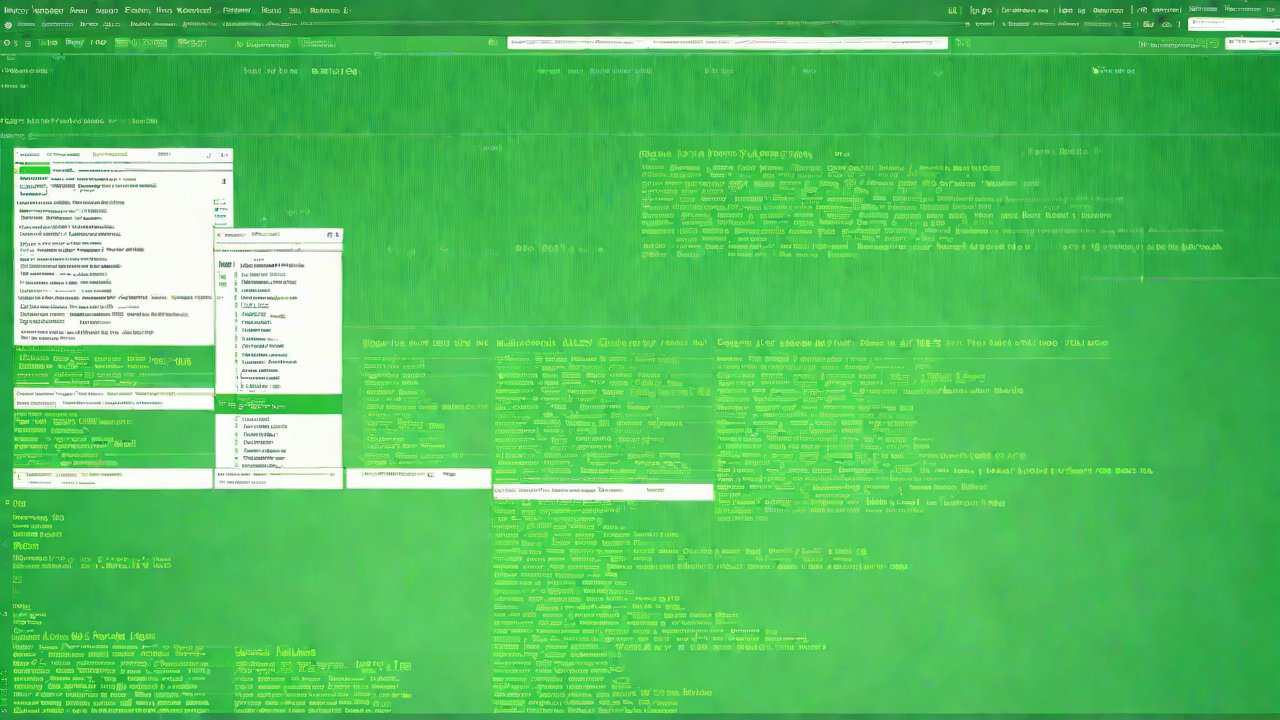The image size is (1280, 720).
Task: Click the small icon right of the wide address field
Action: (x=961, y=43)
